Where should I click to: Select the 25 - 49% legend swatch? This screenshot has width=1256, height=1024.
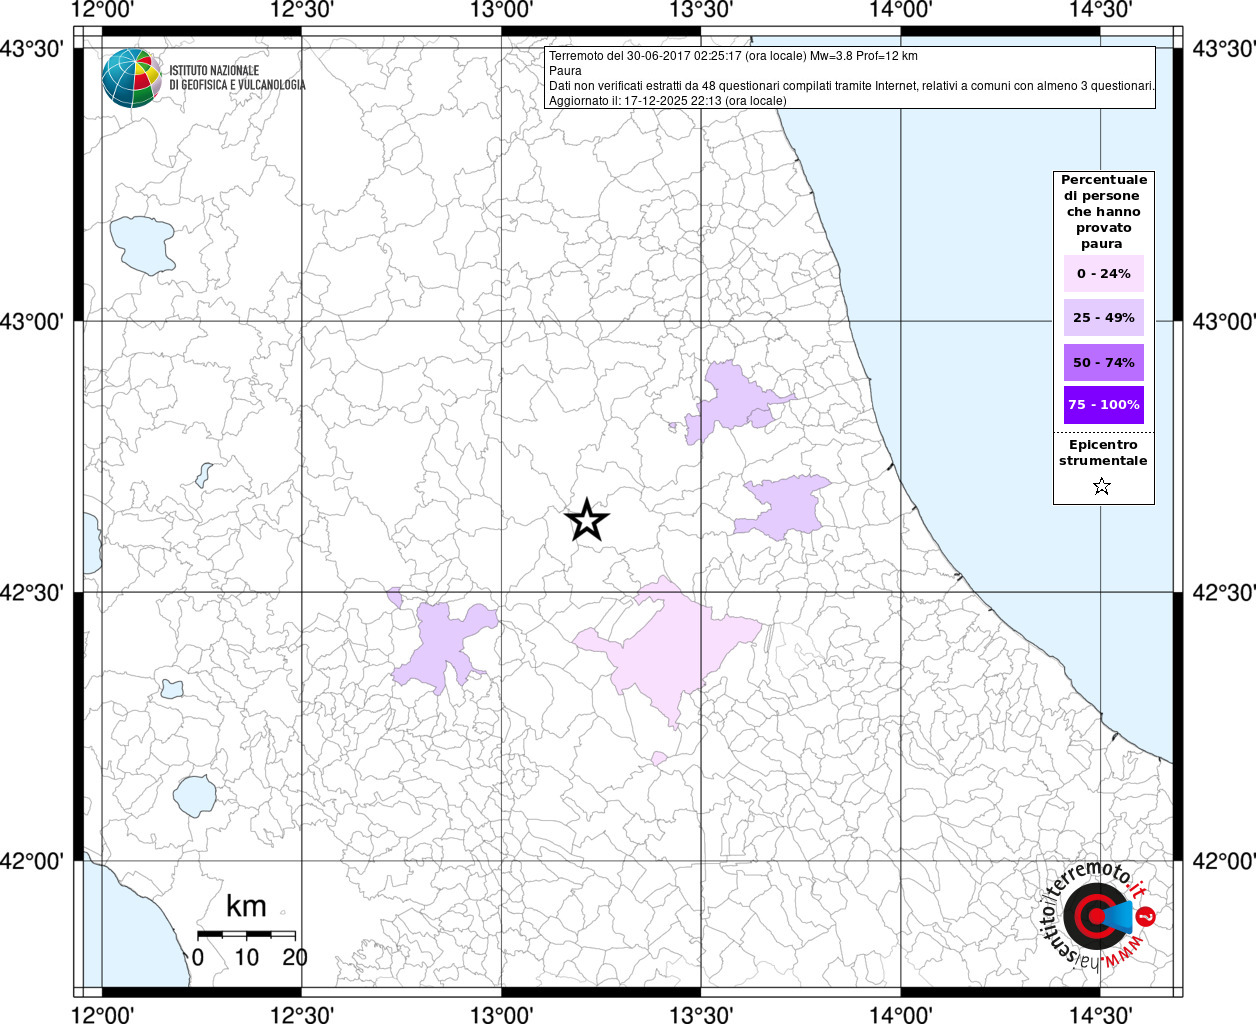(x=1104, y=318)
